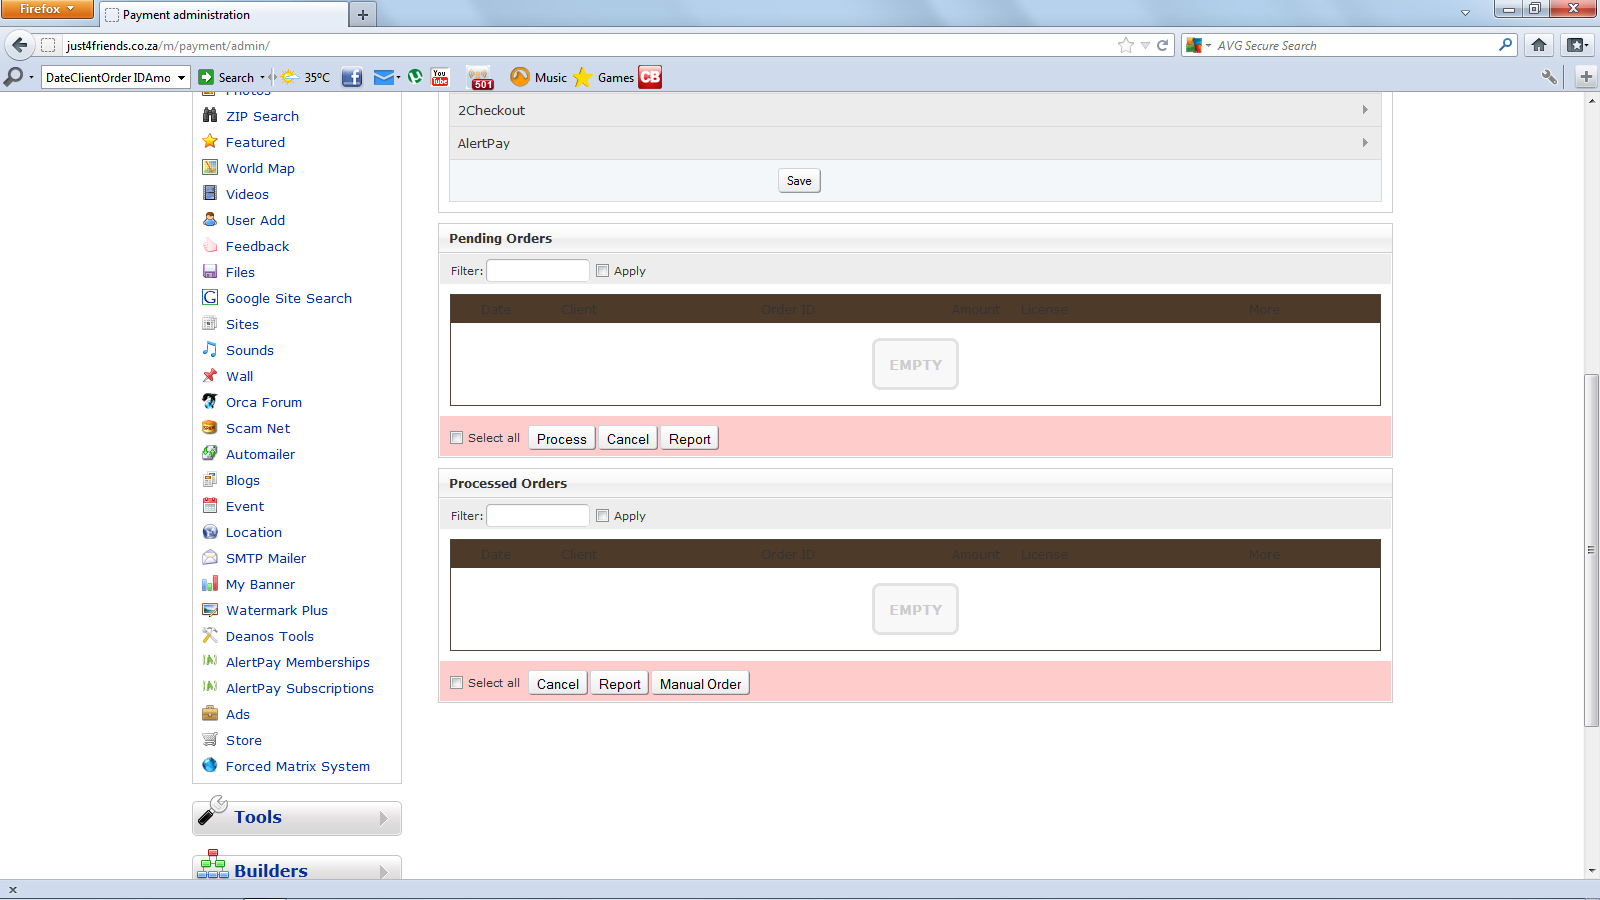The width and height of the screenshot is (1600, 900).
Task: Click the Process button for pending orders
Action: (x=561, y=439)
